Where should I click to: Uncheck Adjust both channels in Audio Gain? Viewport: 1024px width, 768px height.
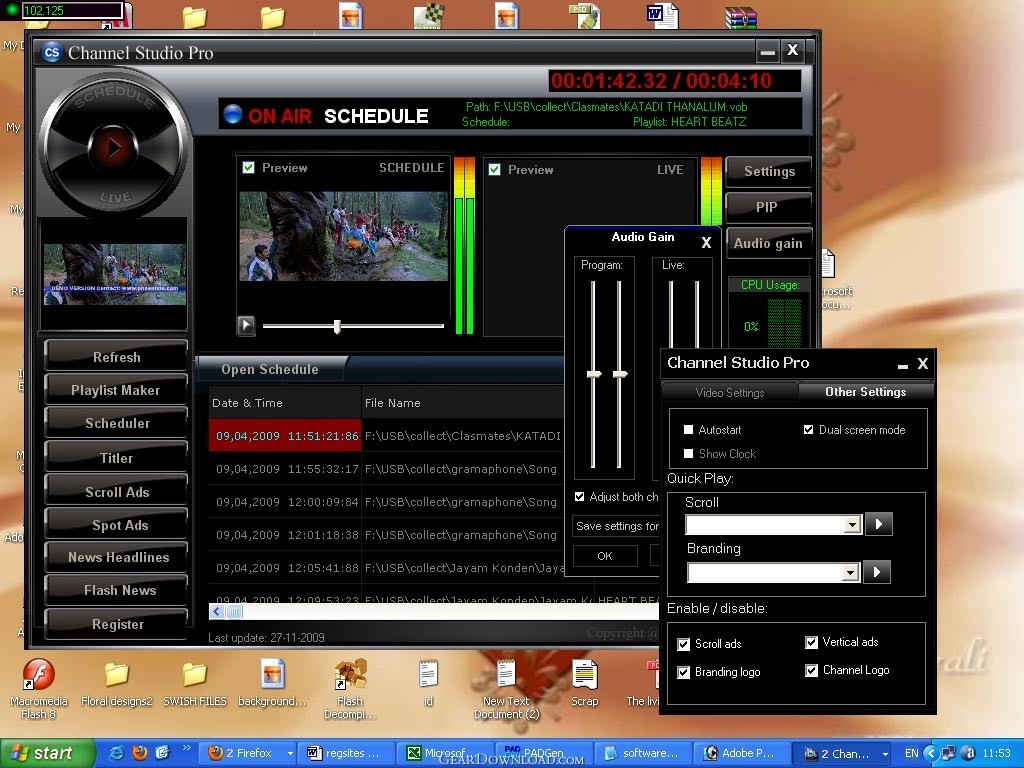click(x=579, y=497)
